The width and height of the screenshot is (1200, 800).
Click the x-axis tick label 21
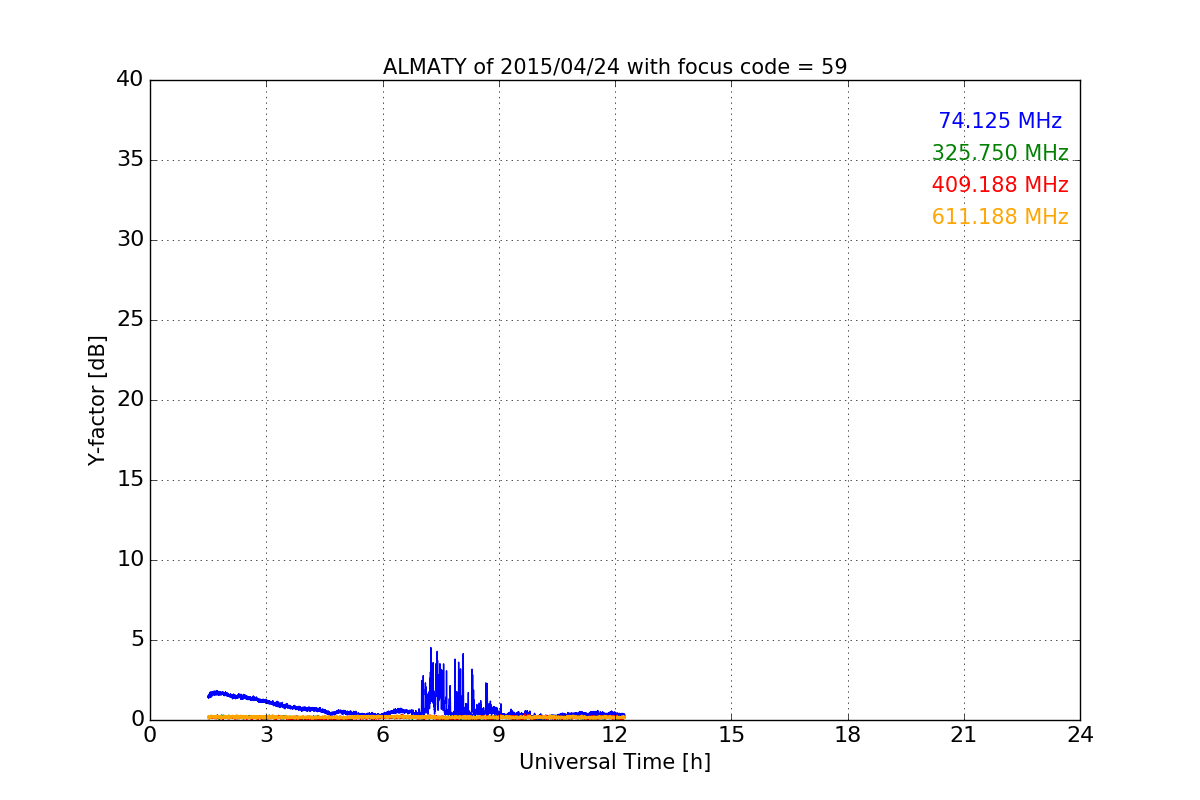coord(964,735)
